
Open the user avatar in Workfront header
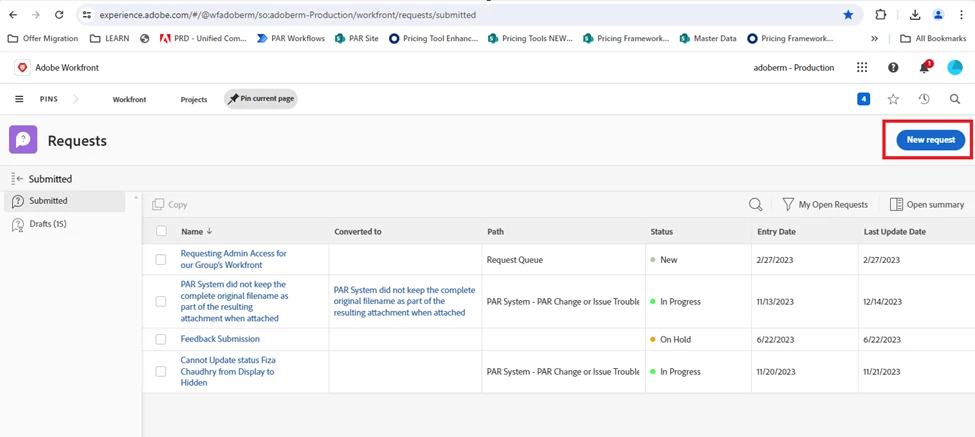(954, 67)
